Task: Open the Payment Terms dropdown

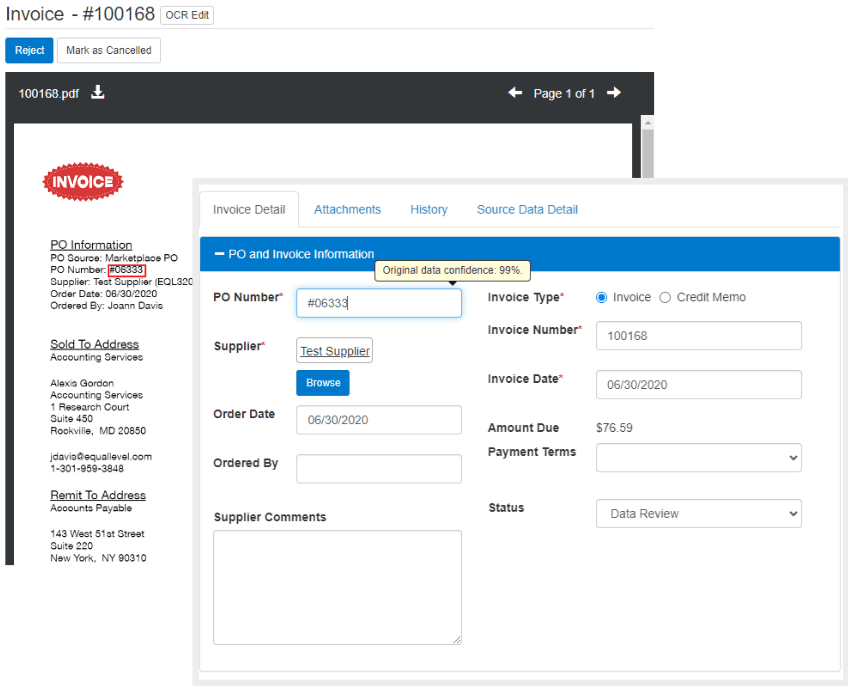Action: click(698, 458)
